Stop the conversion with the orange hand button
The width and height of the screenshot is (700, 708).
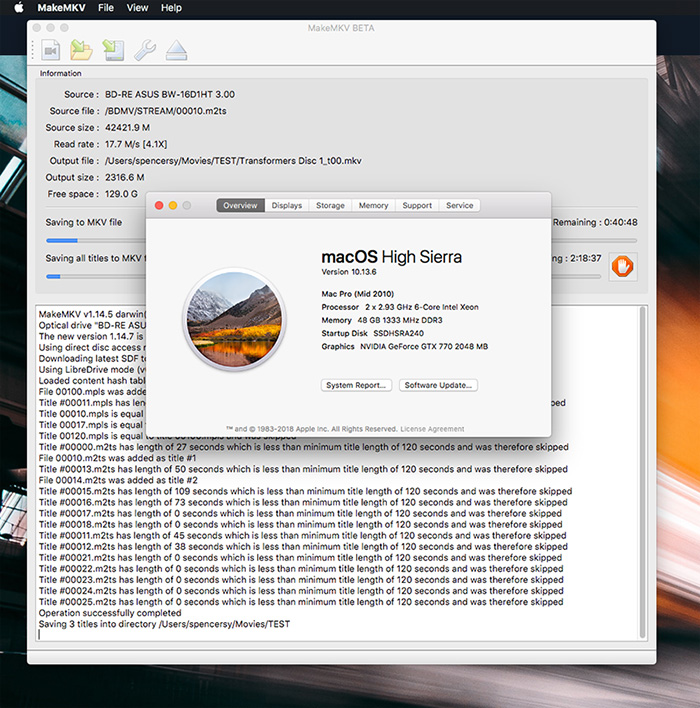point(623,266)
